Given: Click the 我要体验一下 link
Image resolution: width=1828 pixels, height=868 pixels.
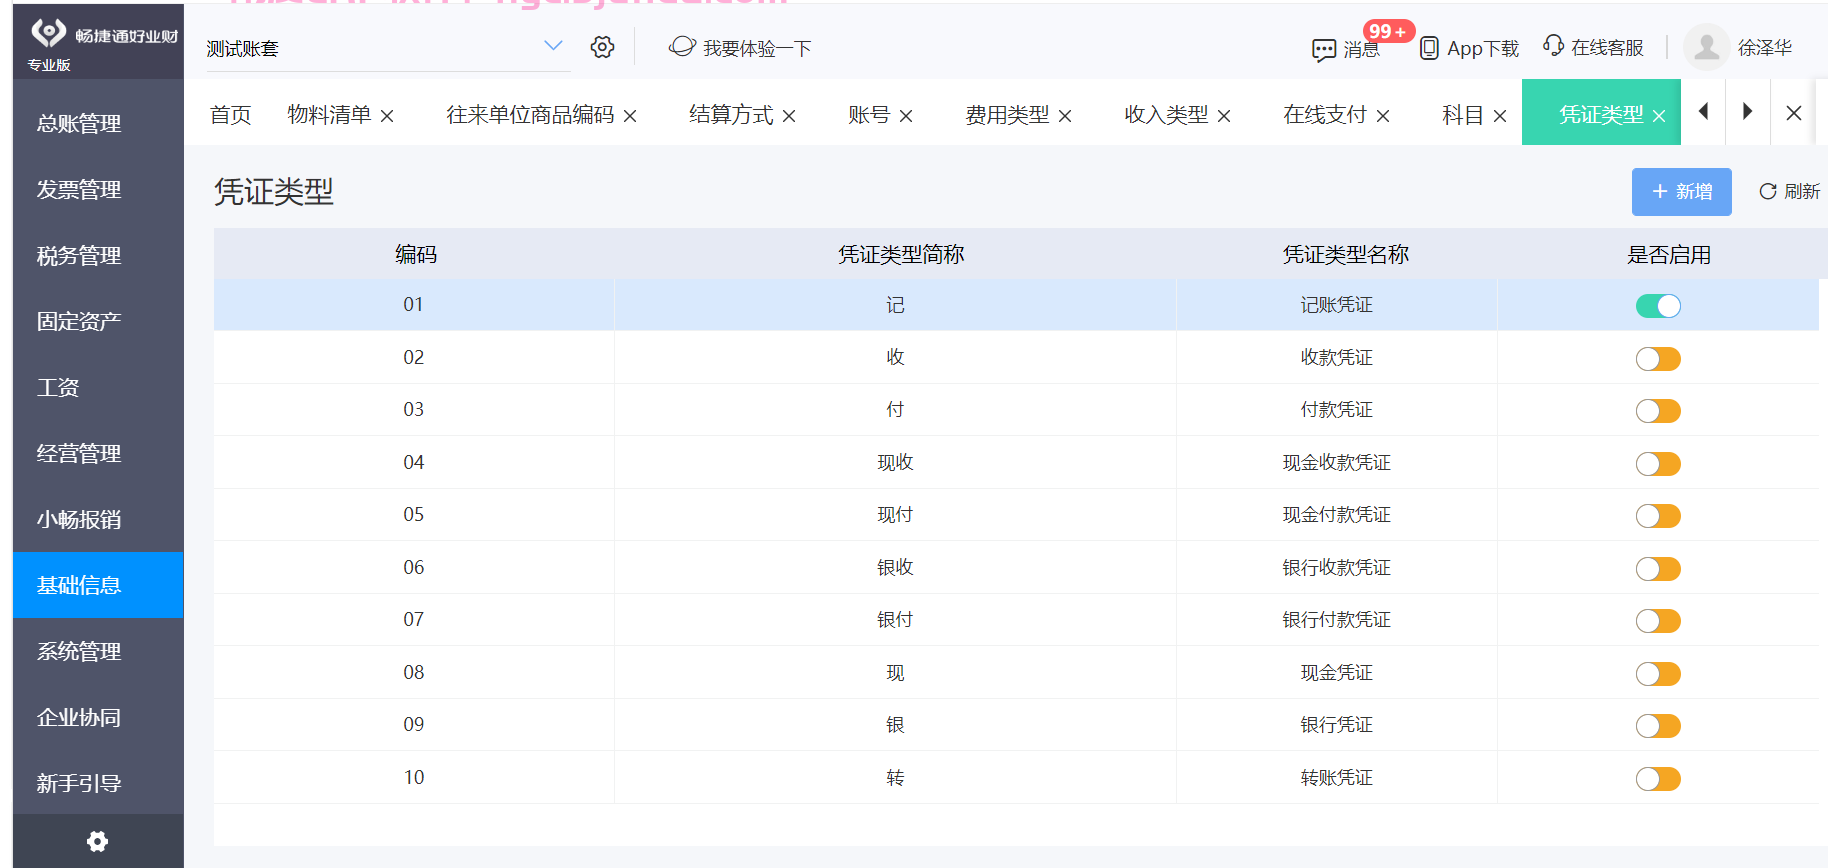Looking at the screenshot, I should tap(757, 48).
